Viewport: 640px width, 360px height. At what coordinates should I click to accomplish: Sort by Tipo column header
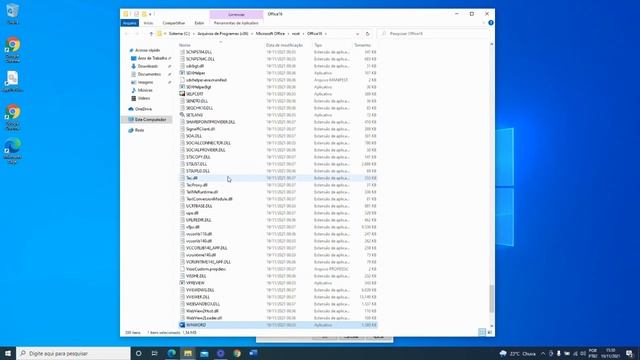318,45
